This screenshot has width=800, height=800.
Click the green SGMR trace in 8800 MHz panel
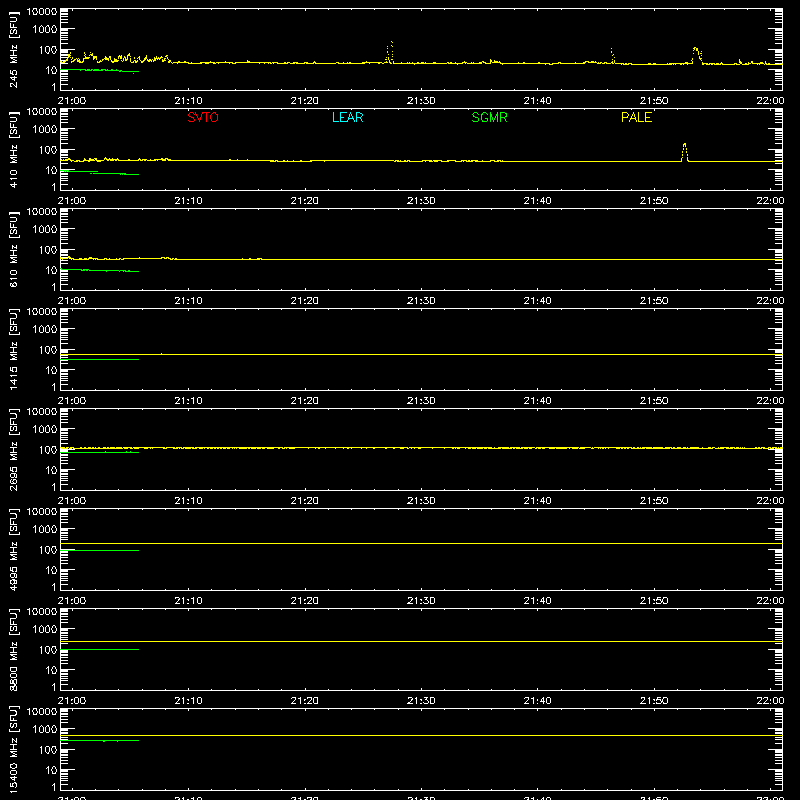point(99,649)
